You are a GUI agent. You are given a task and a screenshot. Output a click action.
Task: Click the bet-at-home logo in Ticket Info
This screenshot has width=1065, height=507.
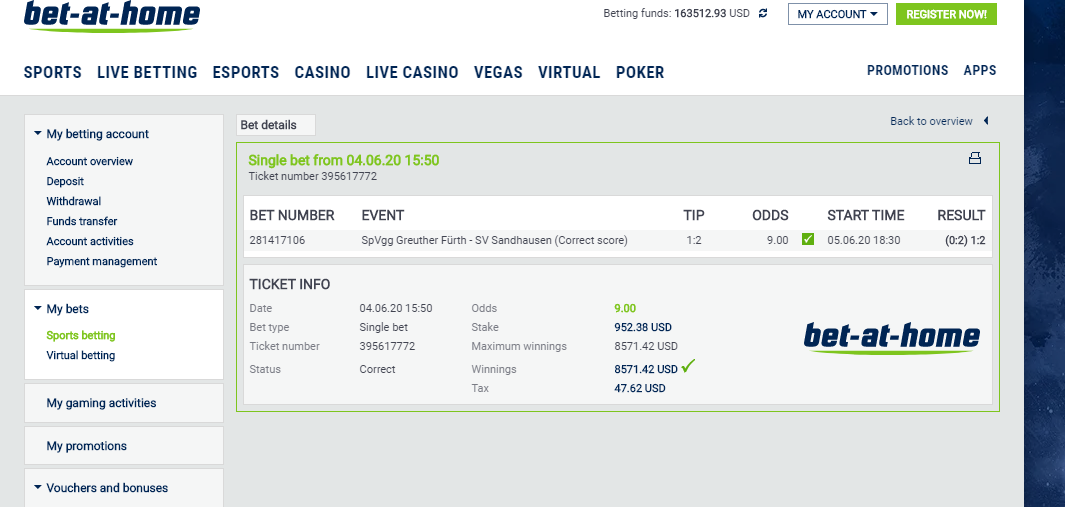[x=892, y=338]
